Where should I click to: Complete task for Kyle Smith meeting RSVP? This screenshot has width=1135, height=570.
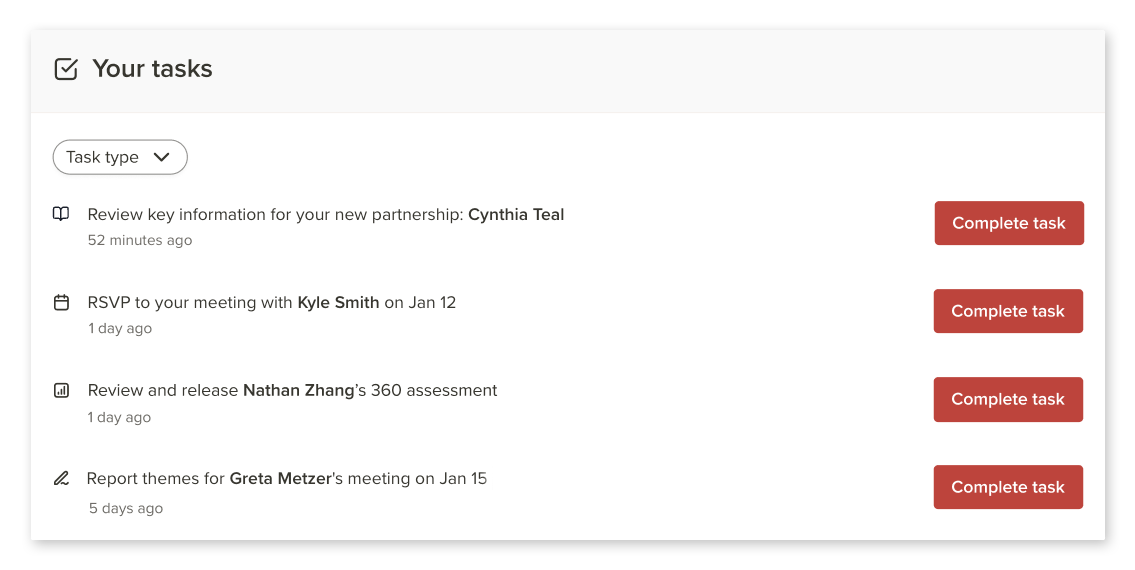tap(1008, 311)
